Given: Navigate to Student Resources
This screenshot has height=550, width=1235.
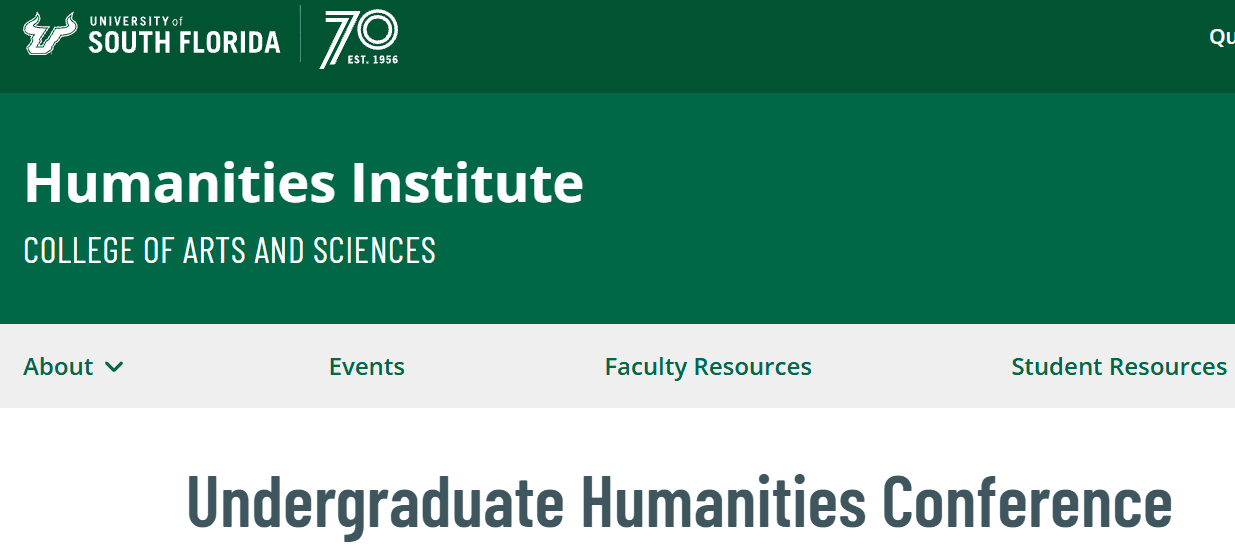Looking at the screenshot, I should pos(1119,367).
